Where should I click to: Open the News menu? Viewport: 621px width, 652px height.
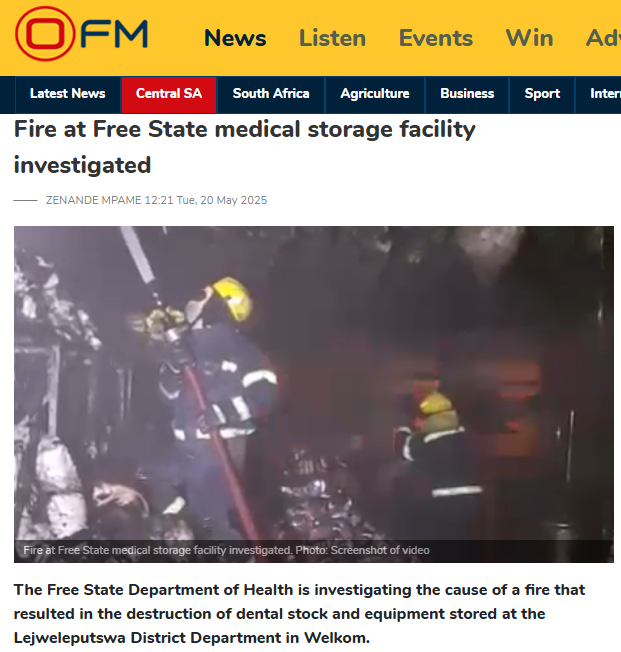click(x=235, y=38)
